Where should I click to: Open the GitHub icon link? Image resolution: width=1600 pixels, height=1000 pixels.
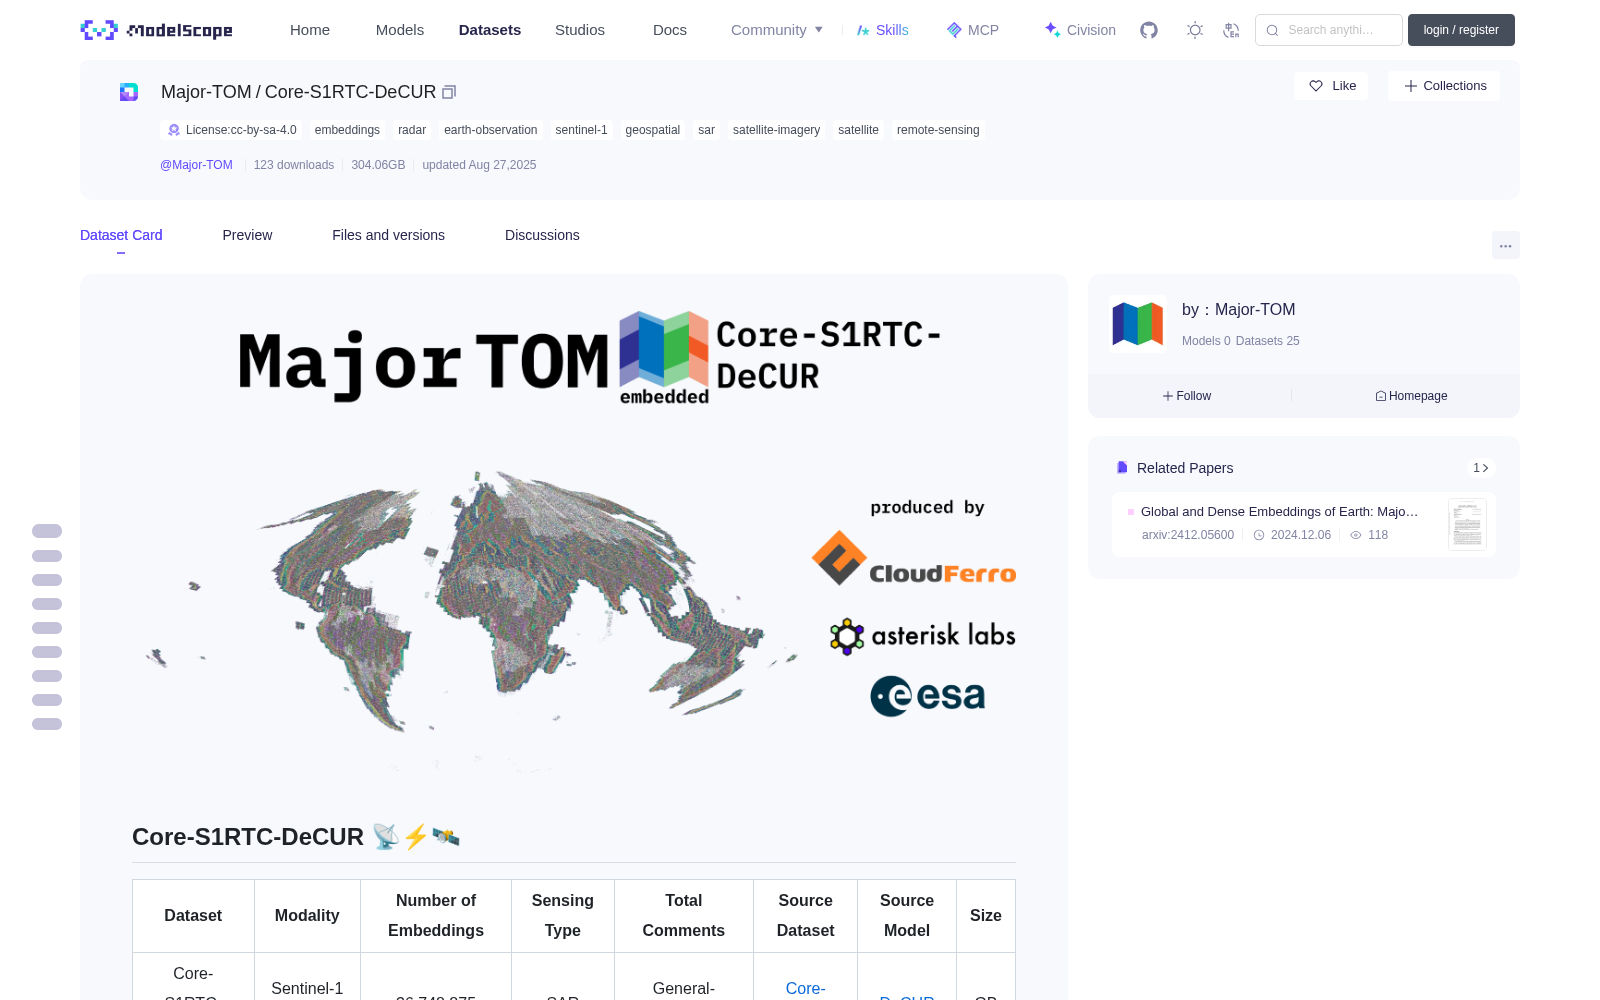pos(1149,30)
